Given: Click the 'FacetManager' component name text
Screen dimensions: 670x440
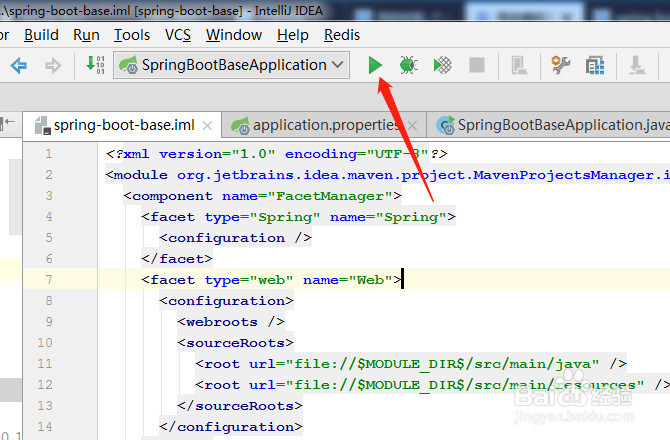Looking at the screenshot, I should click(x=330, y=196).
